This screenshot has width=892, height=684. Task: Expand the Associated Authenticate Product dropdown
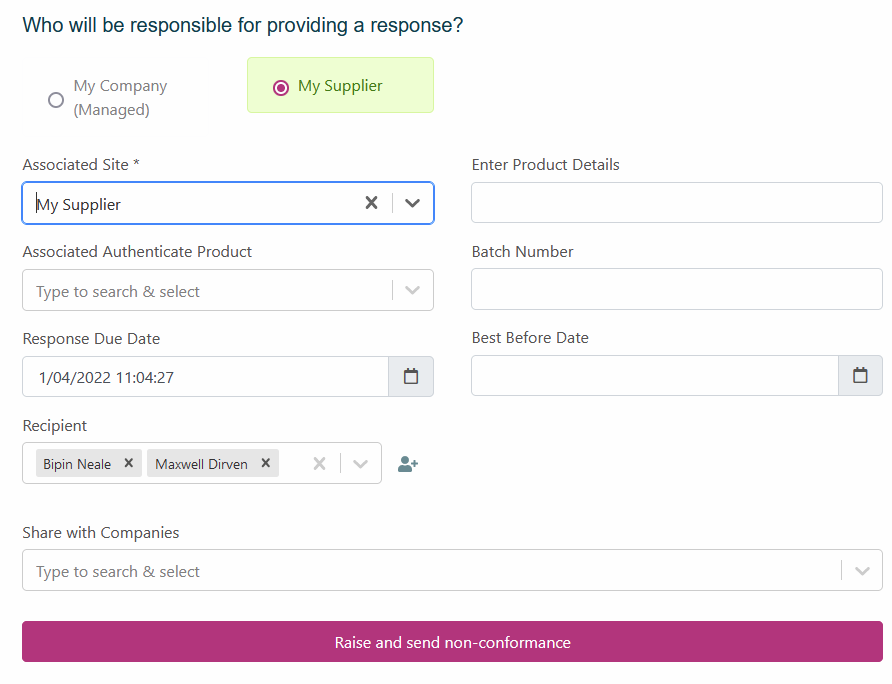412,291
